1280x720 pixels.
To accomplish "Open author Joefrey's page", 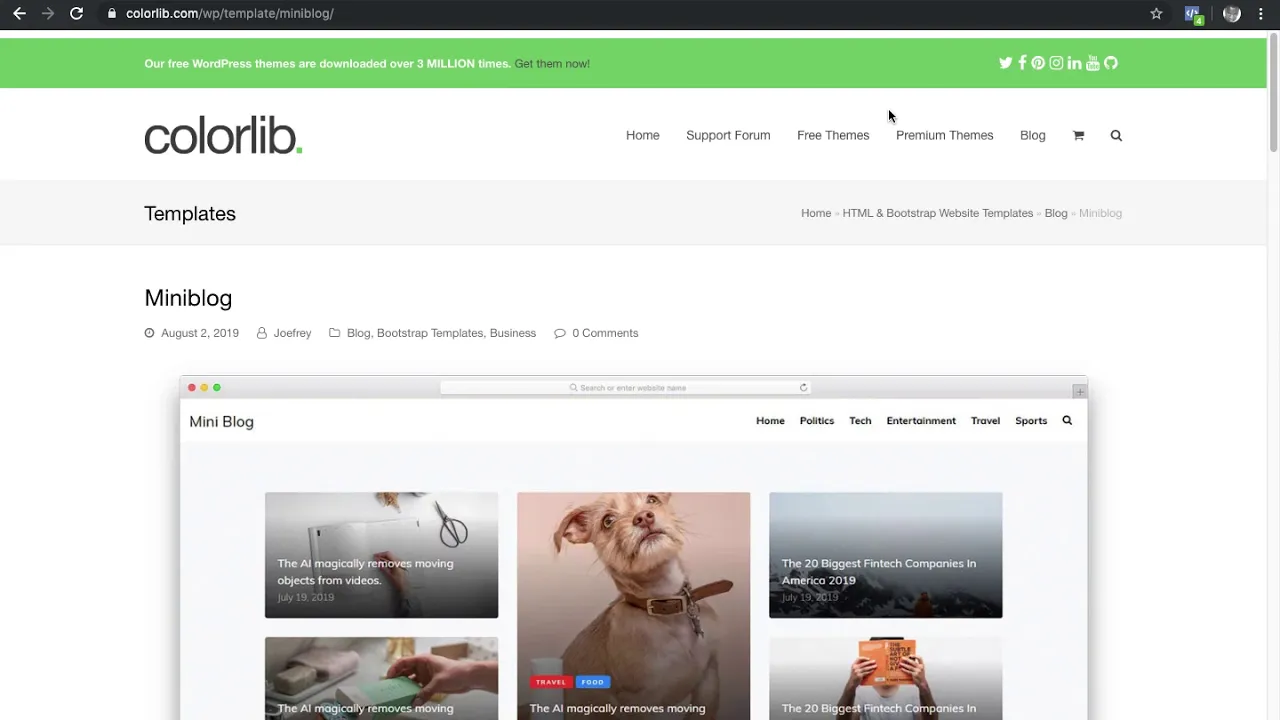I will [x=292, y=333].
